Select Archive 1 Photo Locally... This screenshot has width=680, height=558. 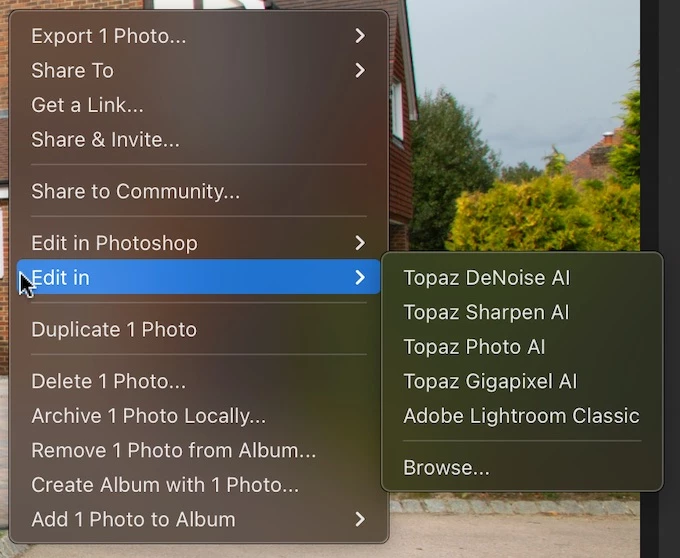pos(199,416)
